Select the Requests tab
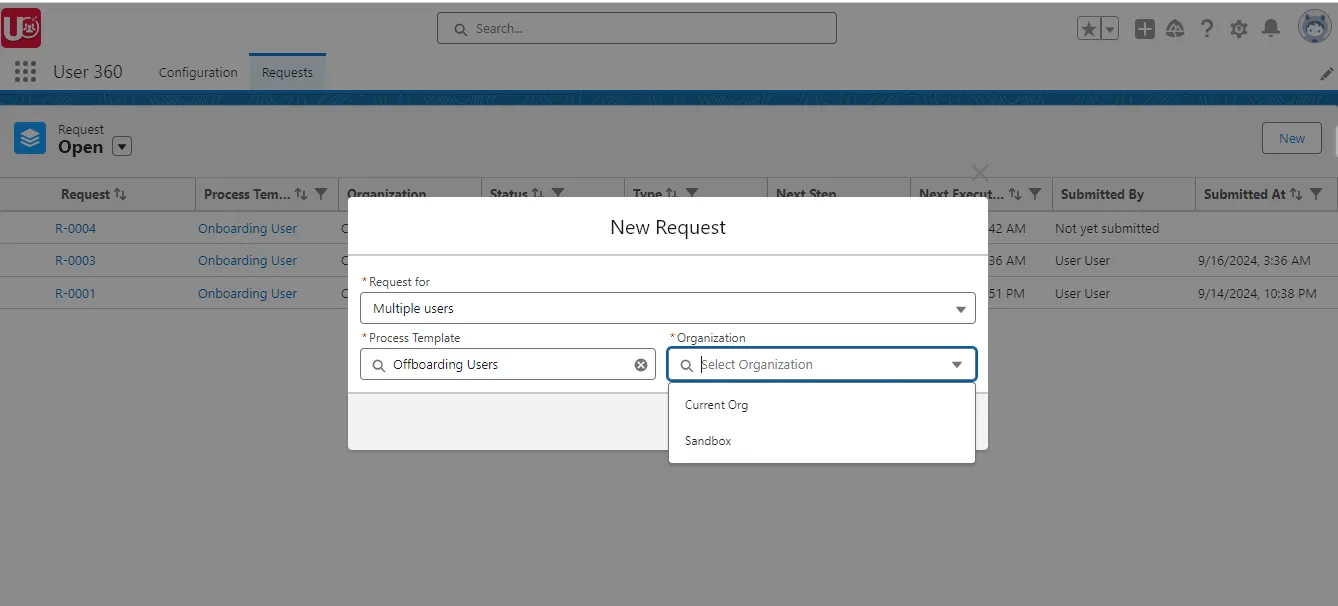Image resolution: width=1338 pixels, height=606 pixels. point(287,72)
